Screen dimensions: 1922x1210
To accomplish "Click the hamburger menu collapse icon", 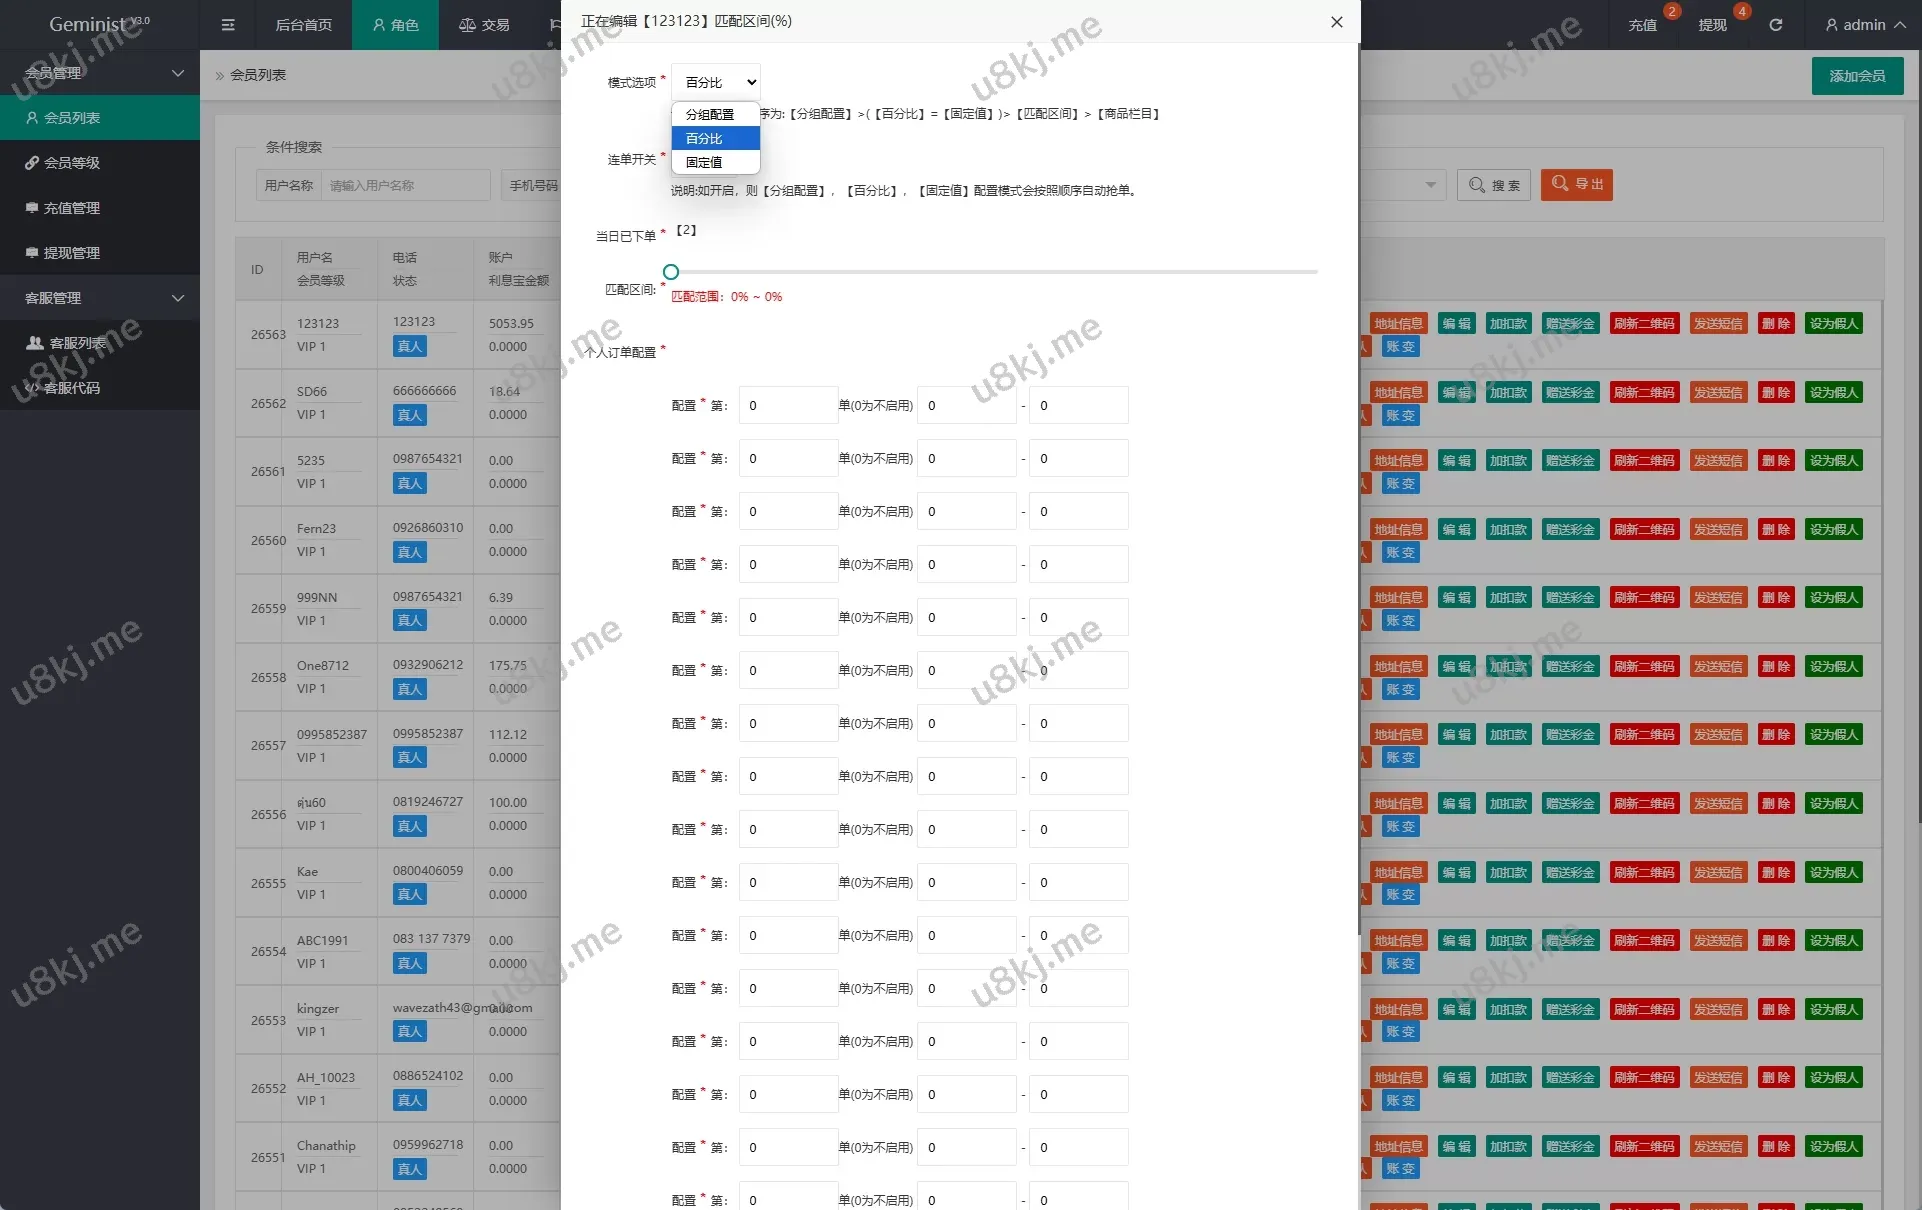I will [228, 25].
